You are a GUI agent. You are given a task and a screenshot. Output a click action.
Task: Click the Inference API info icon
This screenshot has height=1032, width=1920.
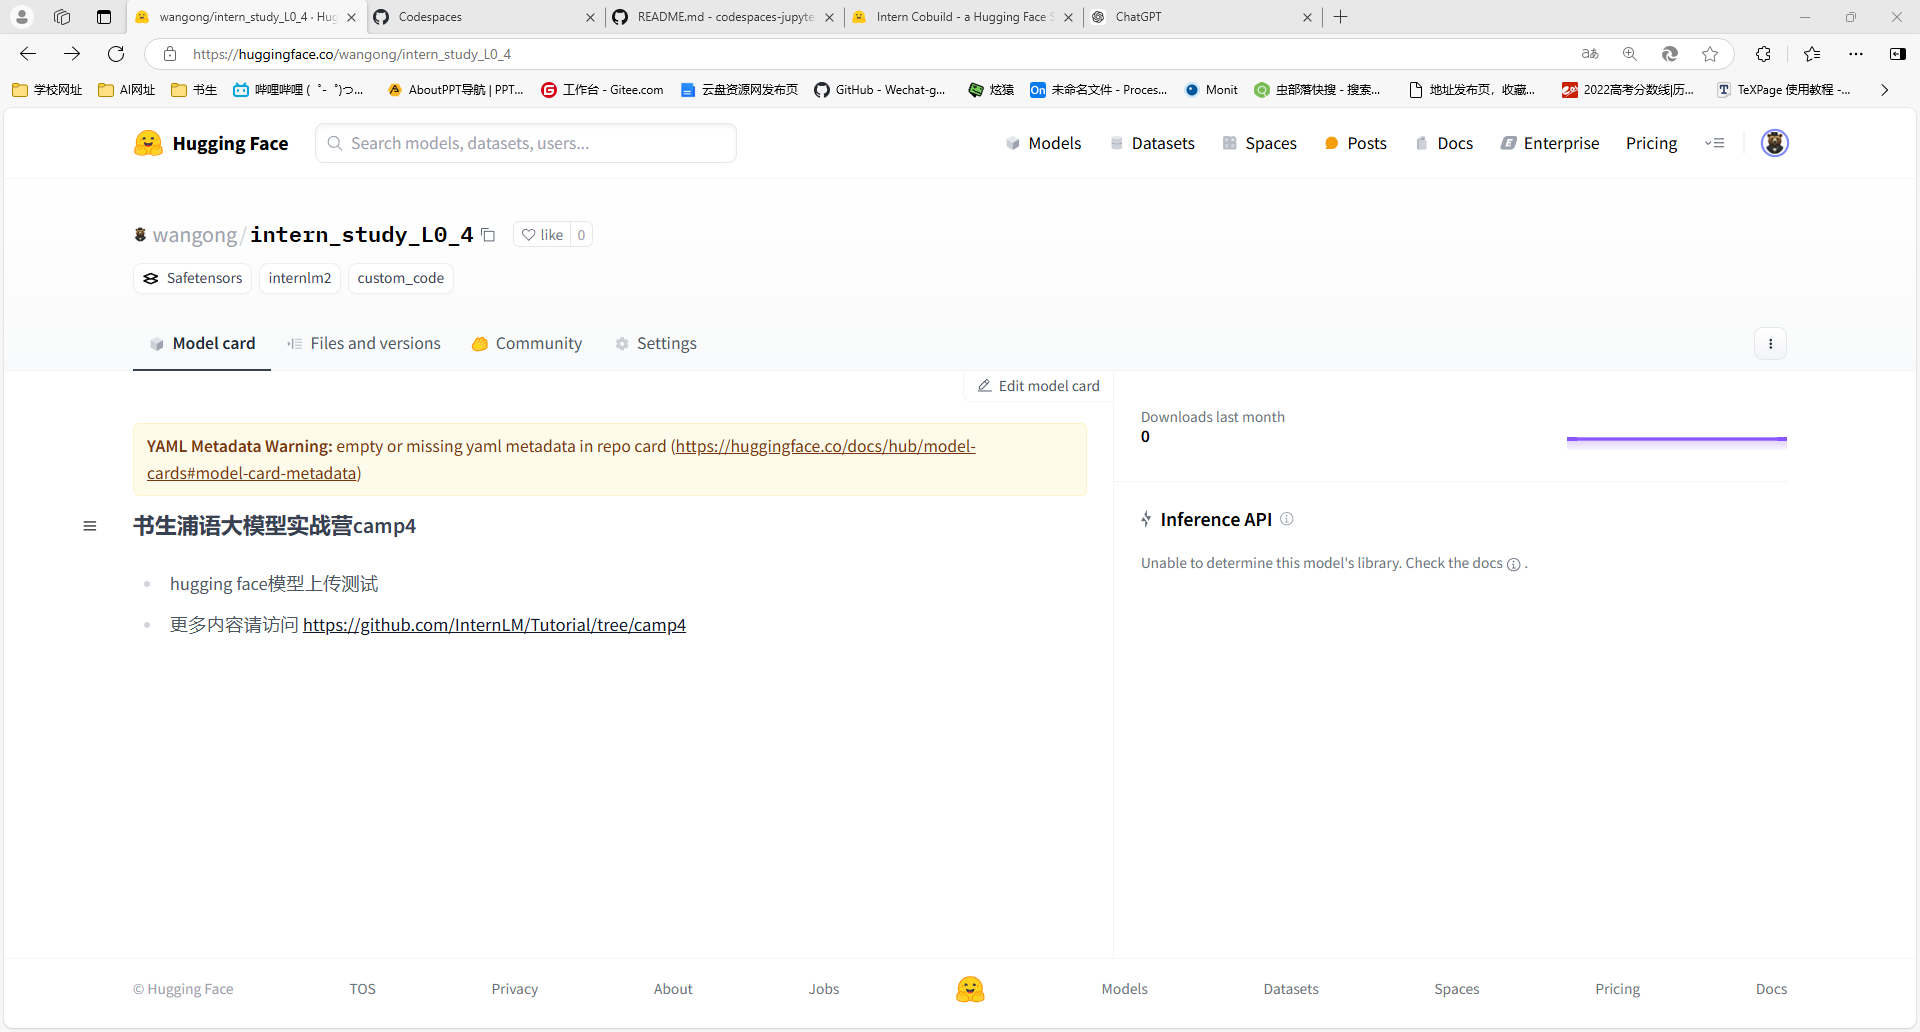click(1287, 519)
